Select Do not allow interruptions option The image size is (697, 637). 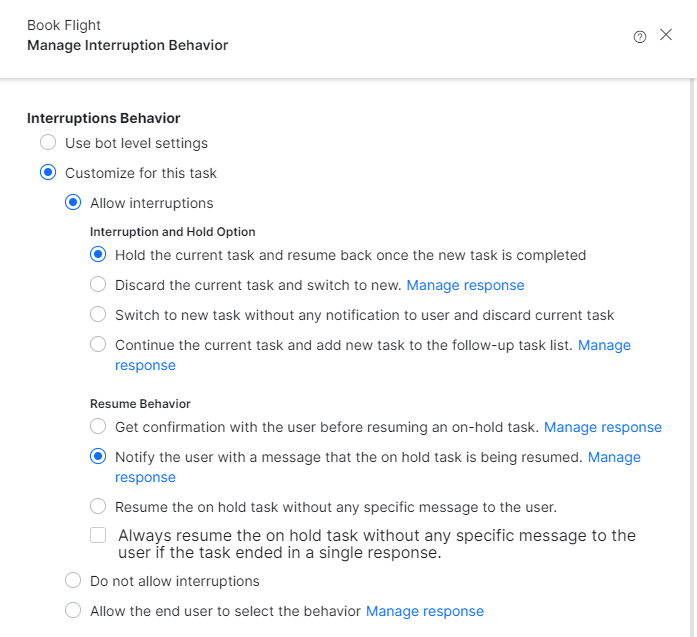pos(73,581)
